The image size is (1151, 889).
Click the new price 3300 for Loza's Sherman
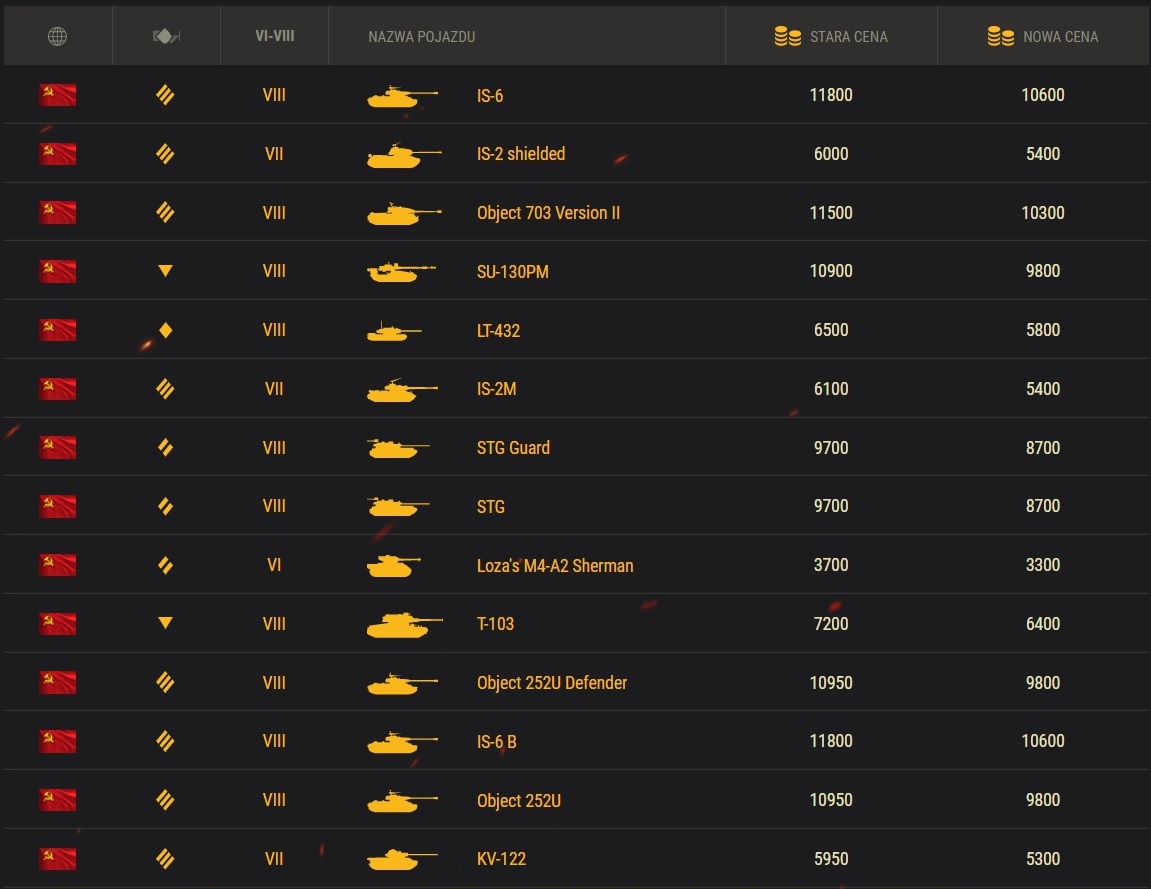(1043, 565)
